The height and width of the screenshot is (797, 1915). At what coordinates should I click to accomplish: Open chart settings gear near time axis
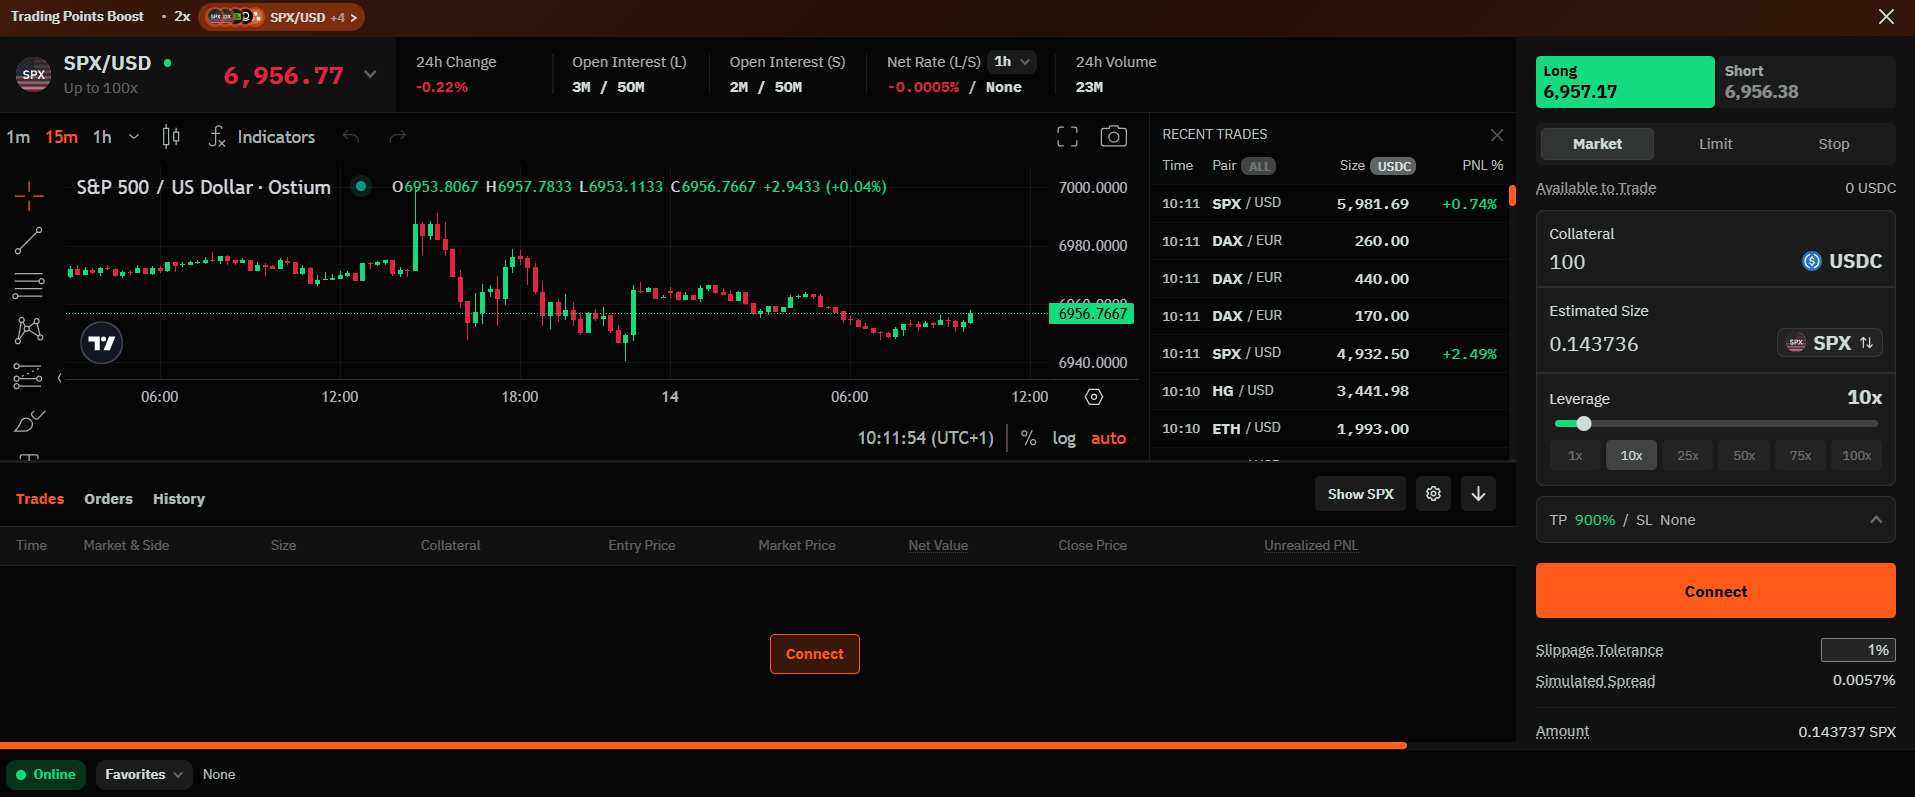1094,397
